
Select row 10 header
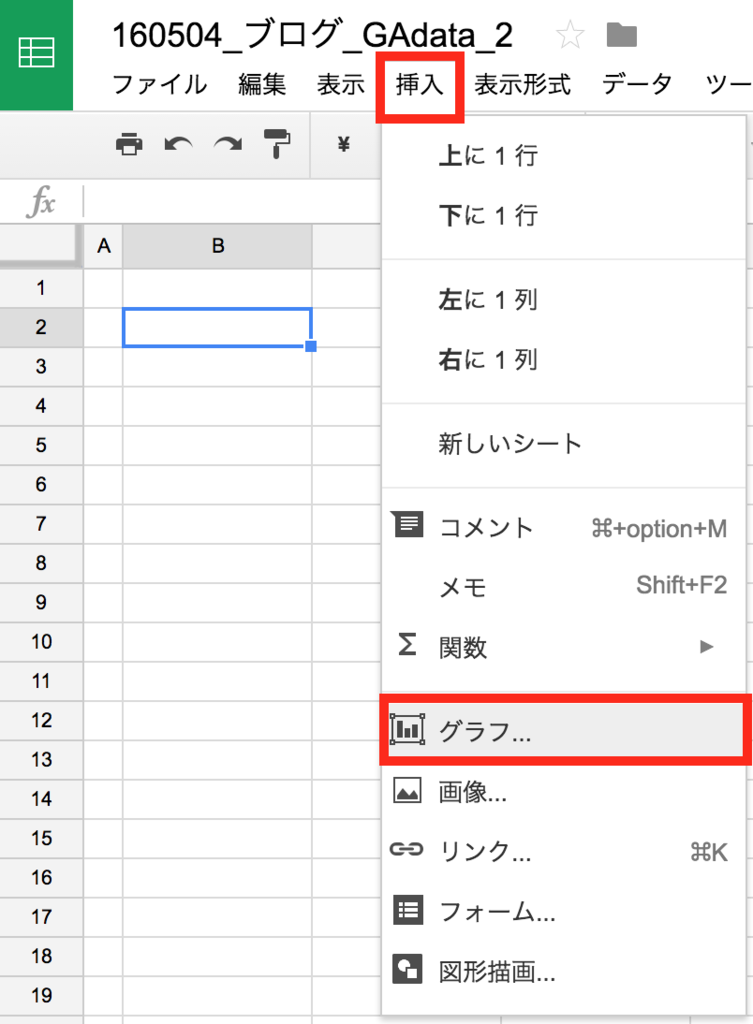click(40, 642)
